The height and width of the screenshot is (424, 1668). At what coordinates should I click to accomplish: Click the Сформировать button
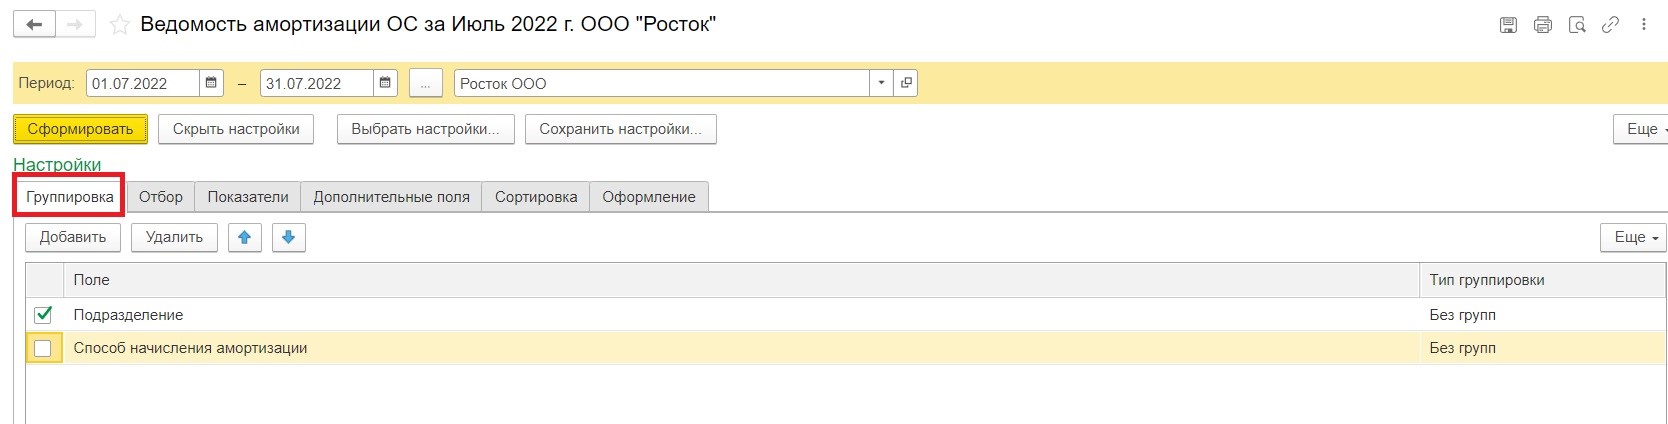80,129
